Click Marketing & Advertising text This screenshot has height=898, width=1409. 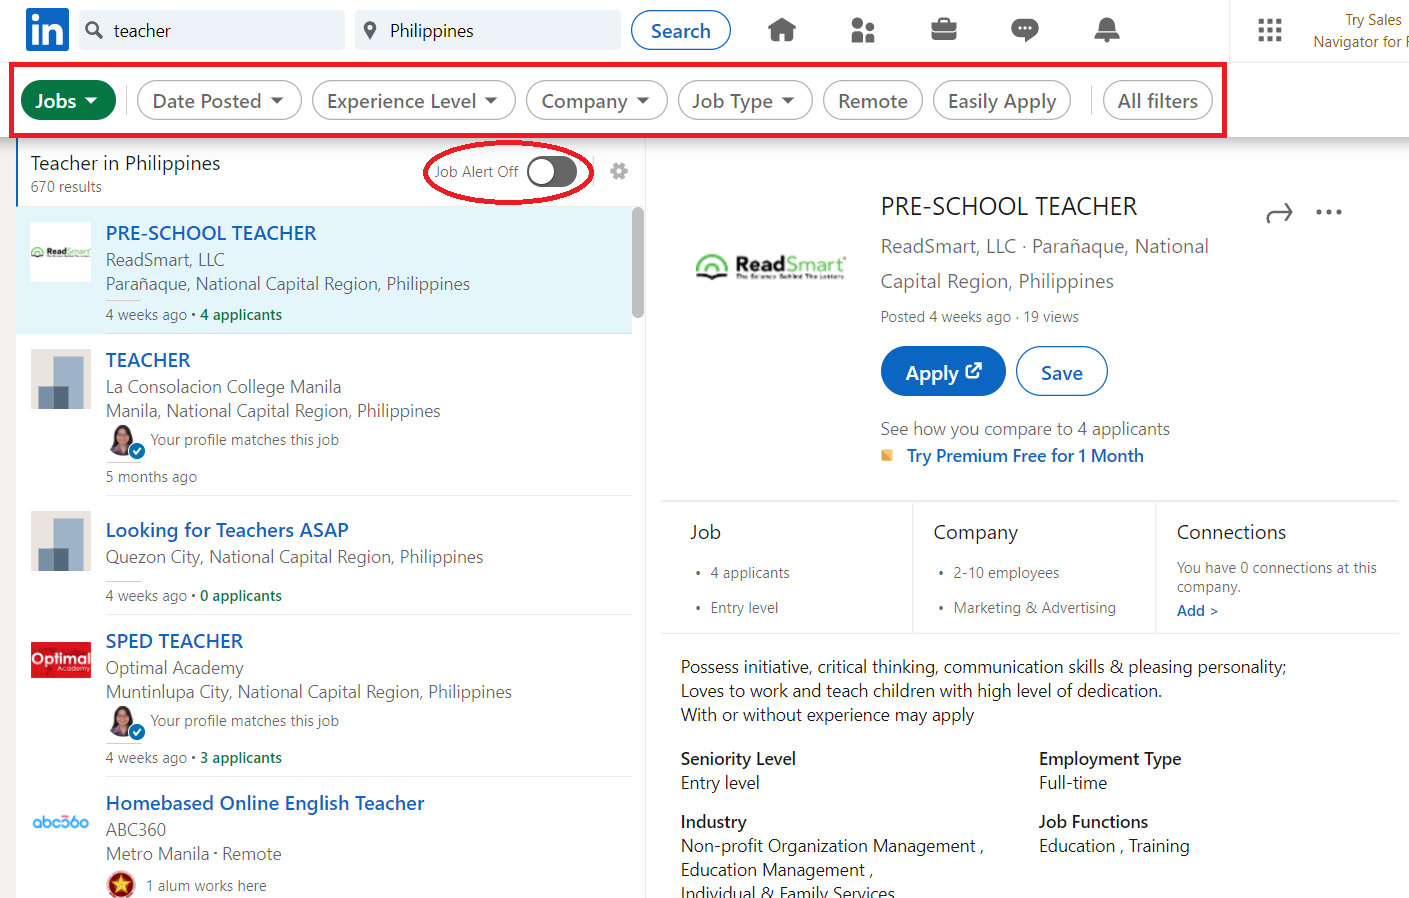[x=1034, y=608]
